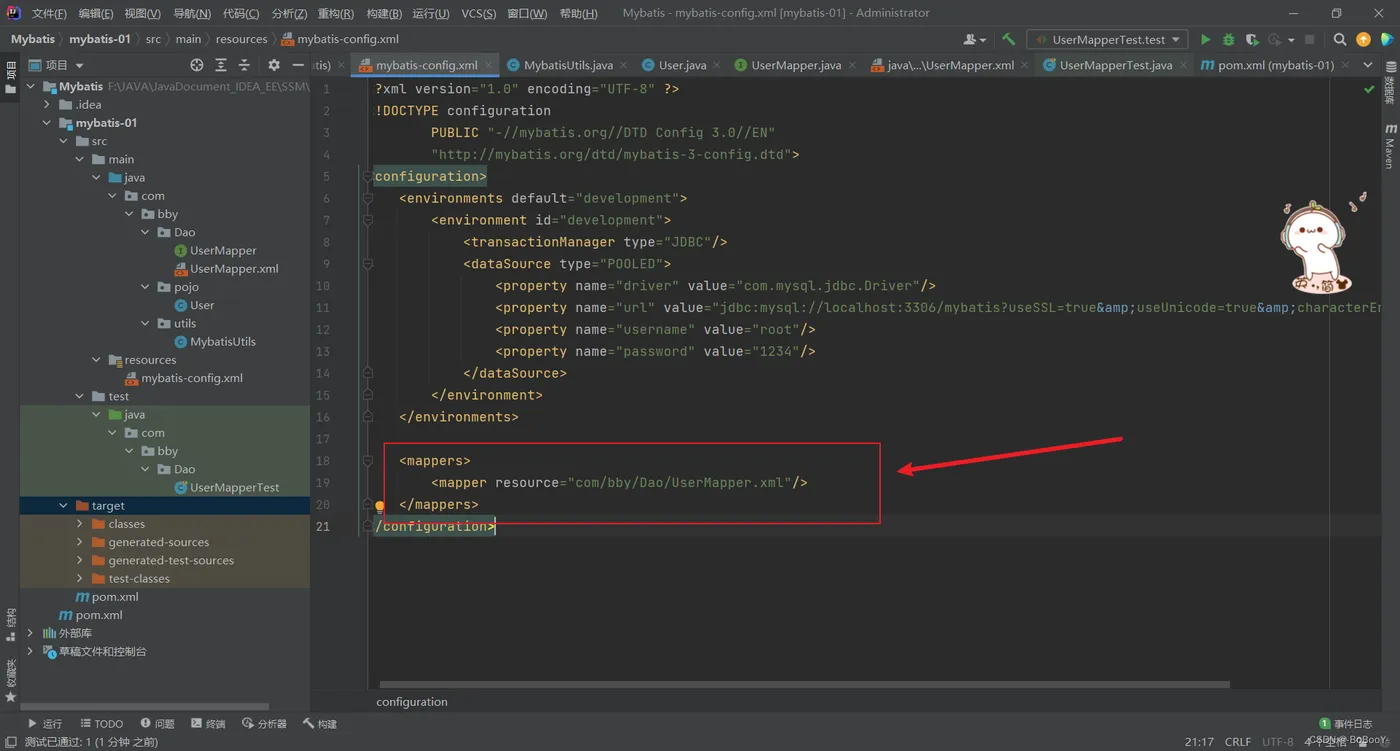Open the 项目 view selector dropdown
This screenshot has width=1400, height=751.
[x=56, y=65]
